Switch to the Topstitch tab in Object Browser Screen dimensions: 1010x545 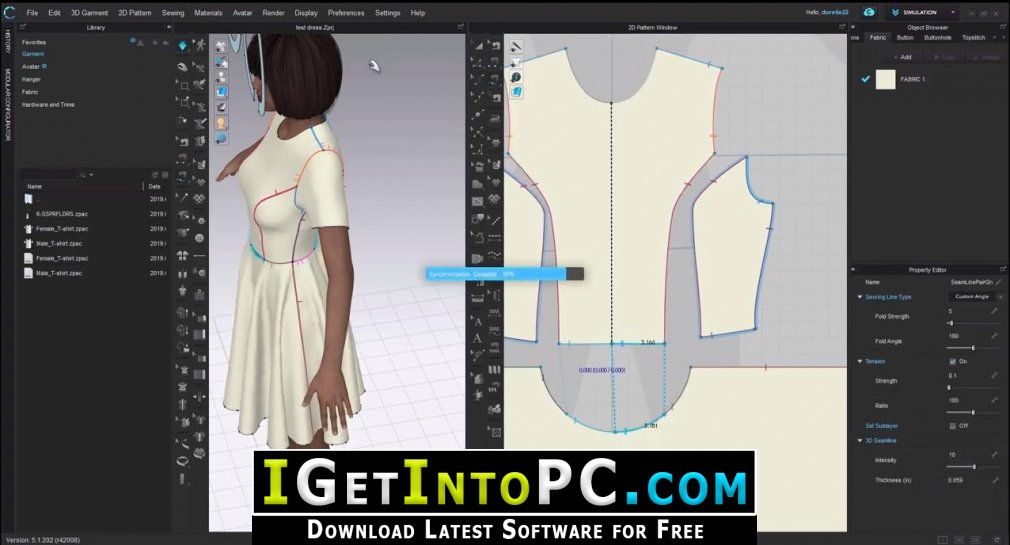click(973, 38)
